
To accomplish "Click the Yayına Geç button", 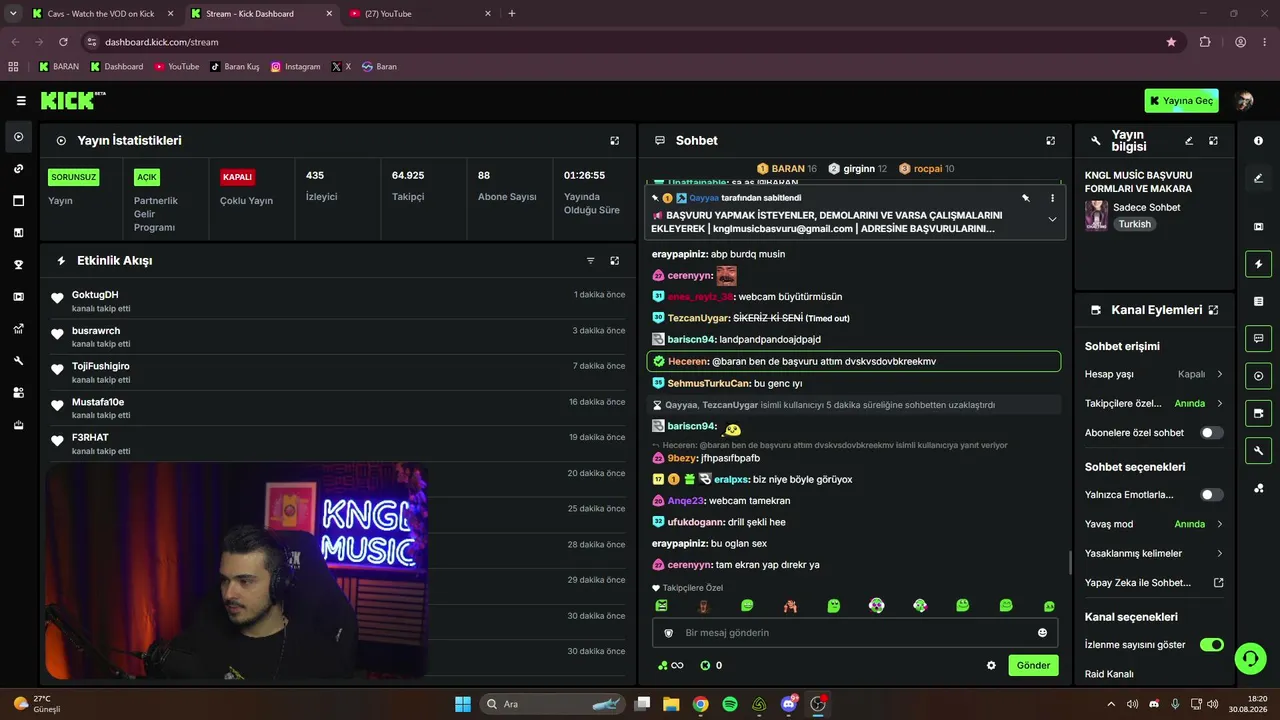I will click(1182, 101).
